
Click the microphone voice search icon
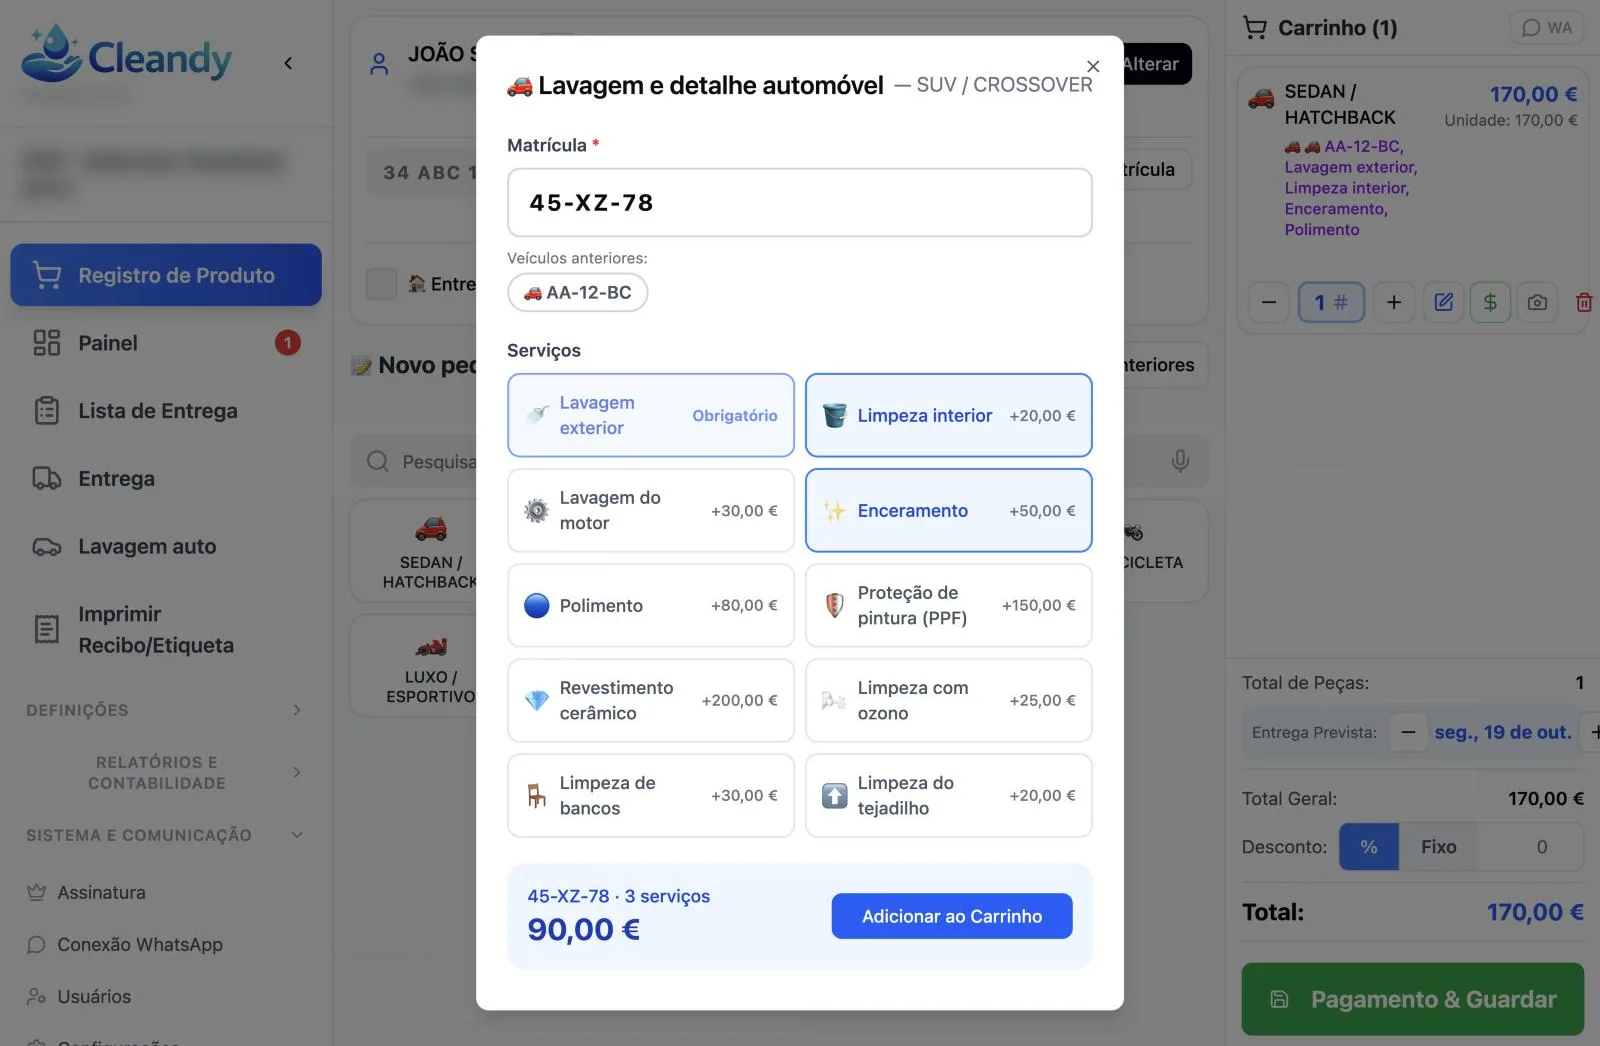[x=1180, y=461]
